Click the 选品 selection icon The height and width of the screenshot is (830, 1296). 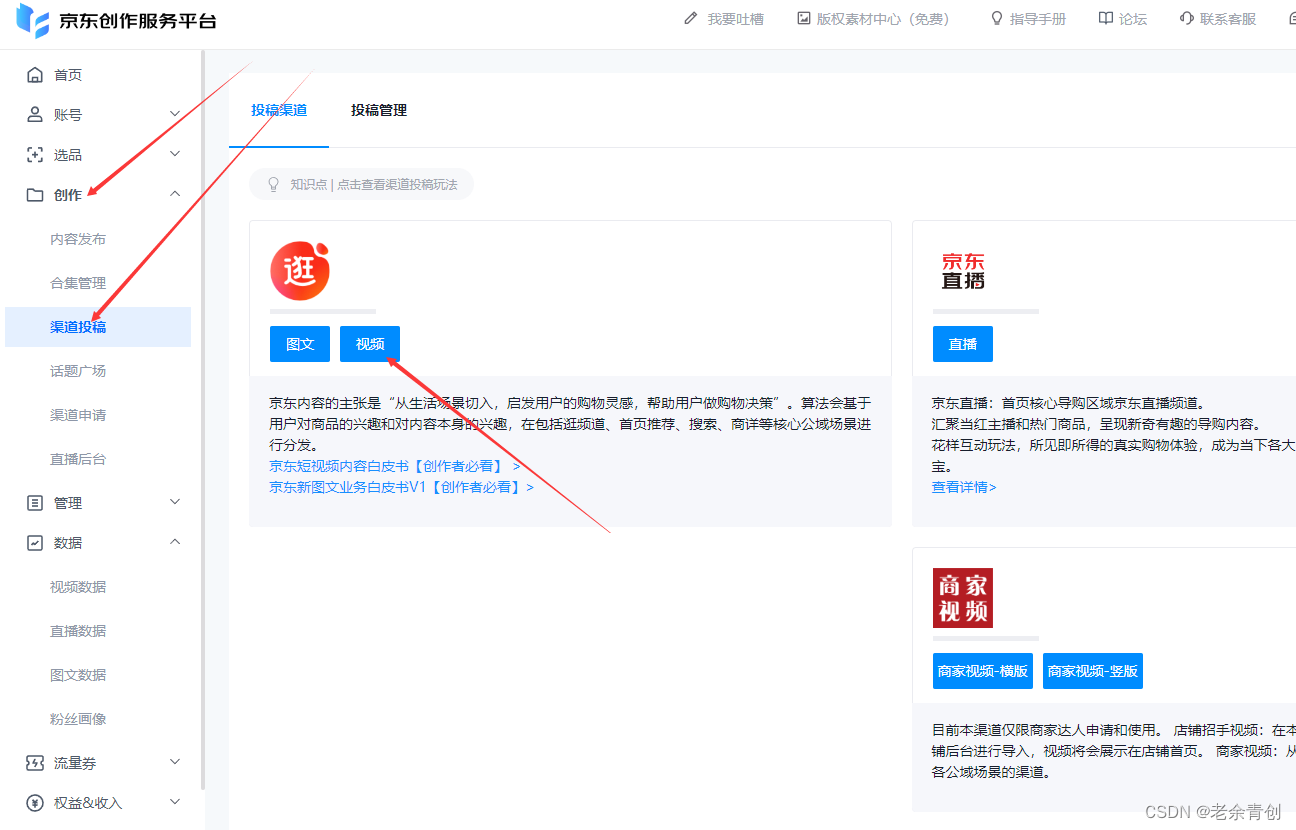pyautogui.click(x=35, y=155)
